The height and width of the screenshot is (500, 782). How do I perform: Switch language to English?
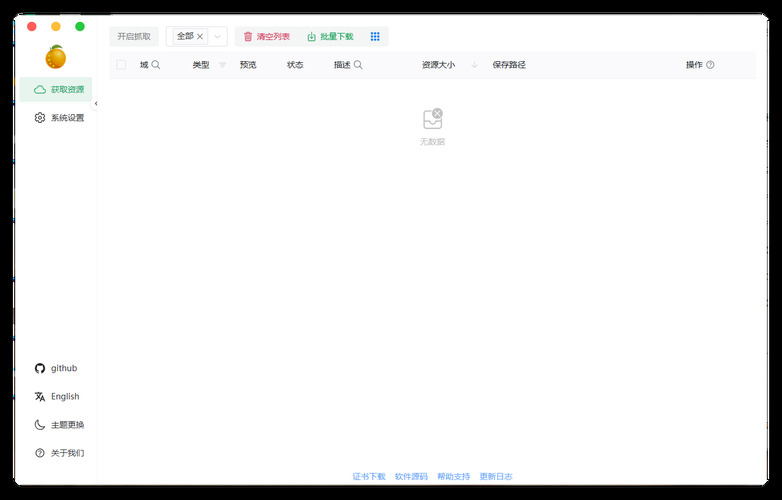[x=59, y=397]
